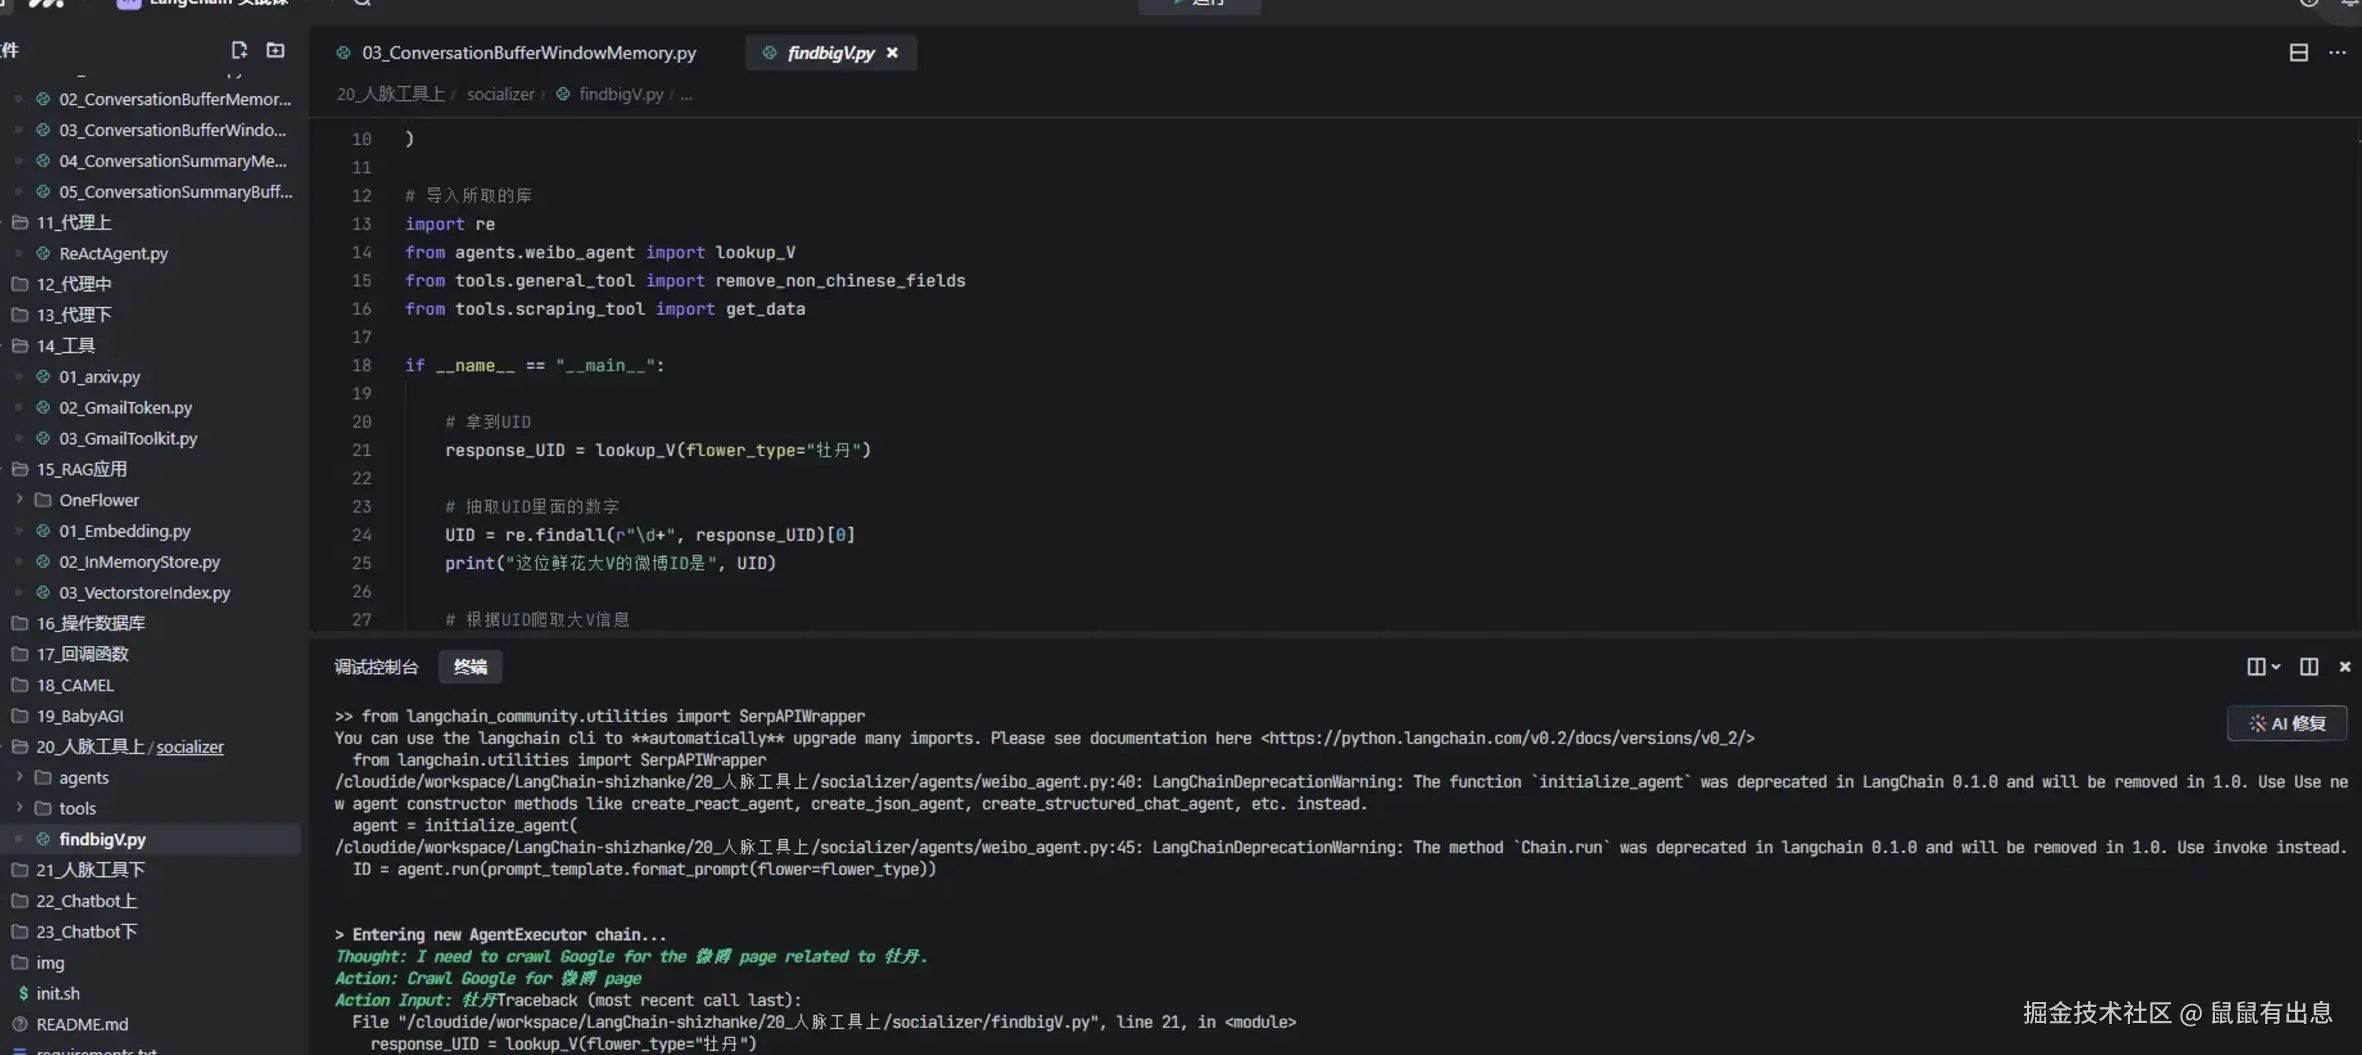Close the findbigV.py editor tab
The width and height of the screenshot is (2362, 1055).
892,53
